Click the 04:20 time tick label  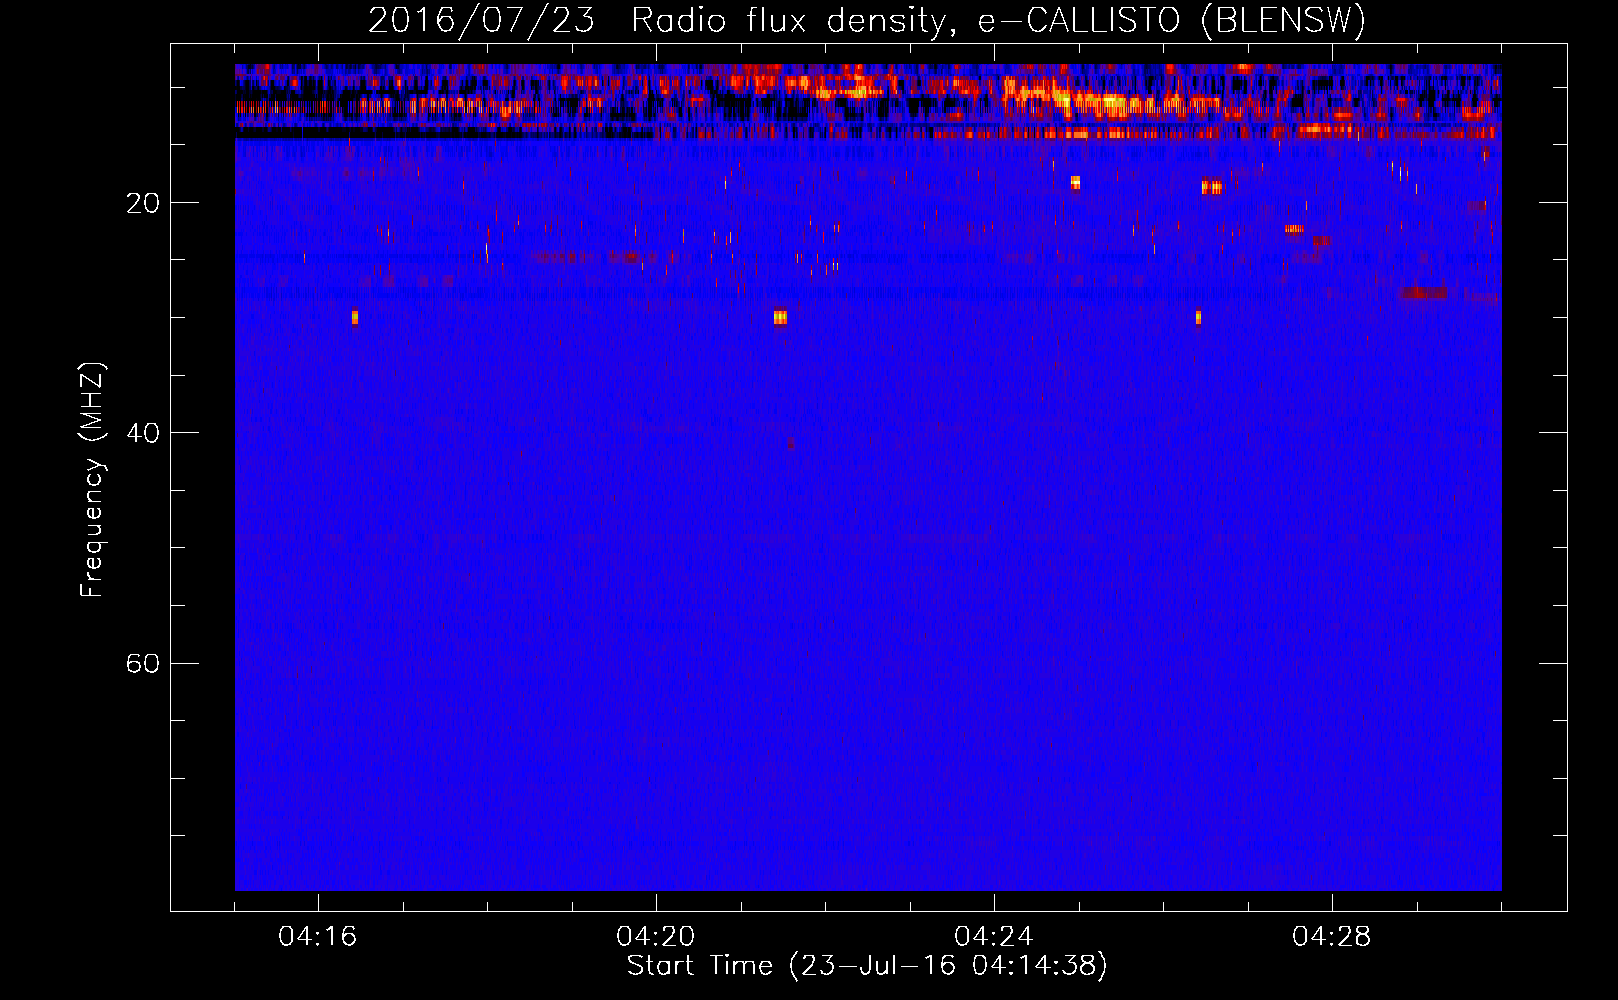click(x=656, y=937)
